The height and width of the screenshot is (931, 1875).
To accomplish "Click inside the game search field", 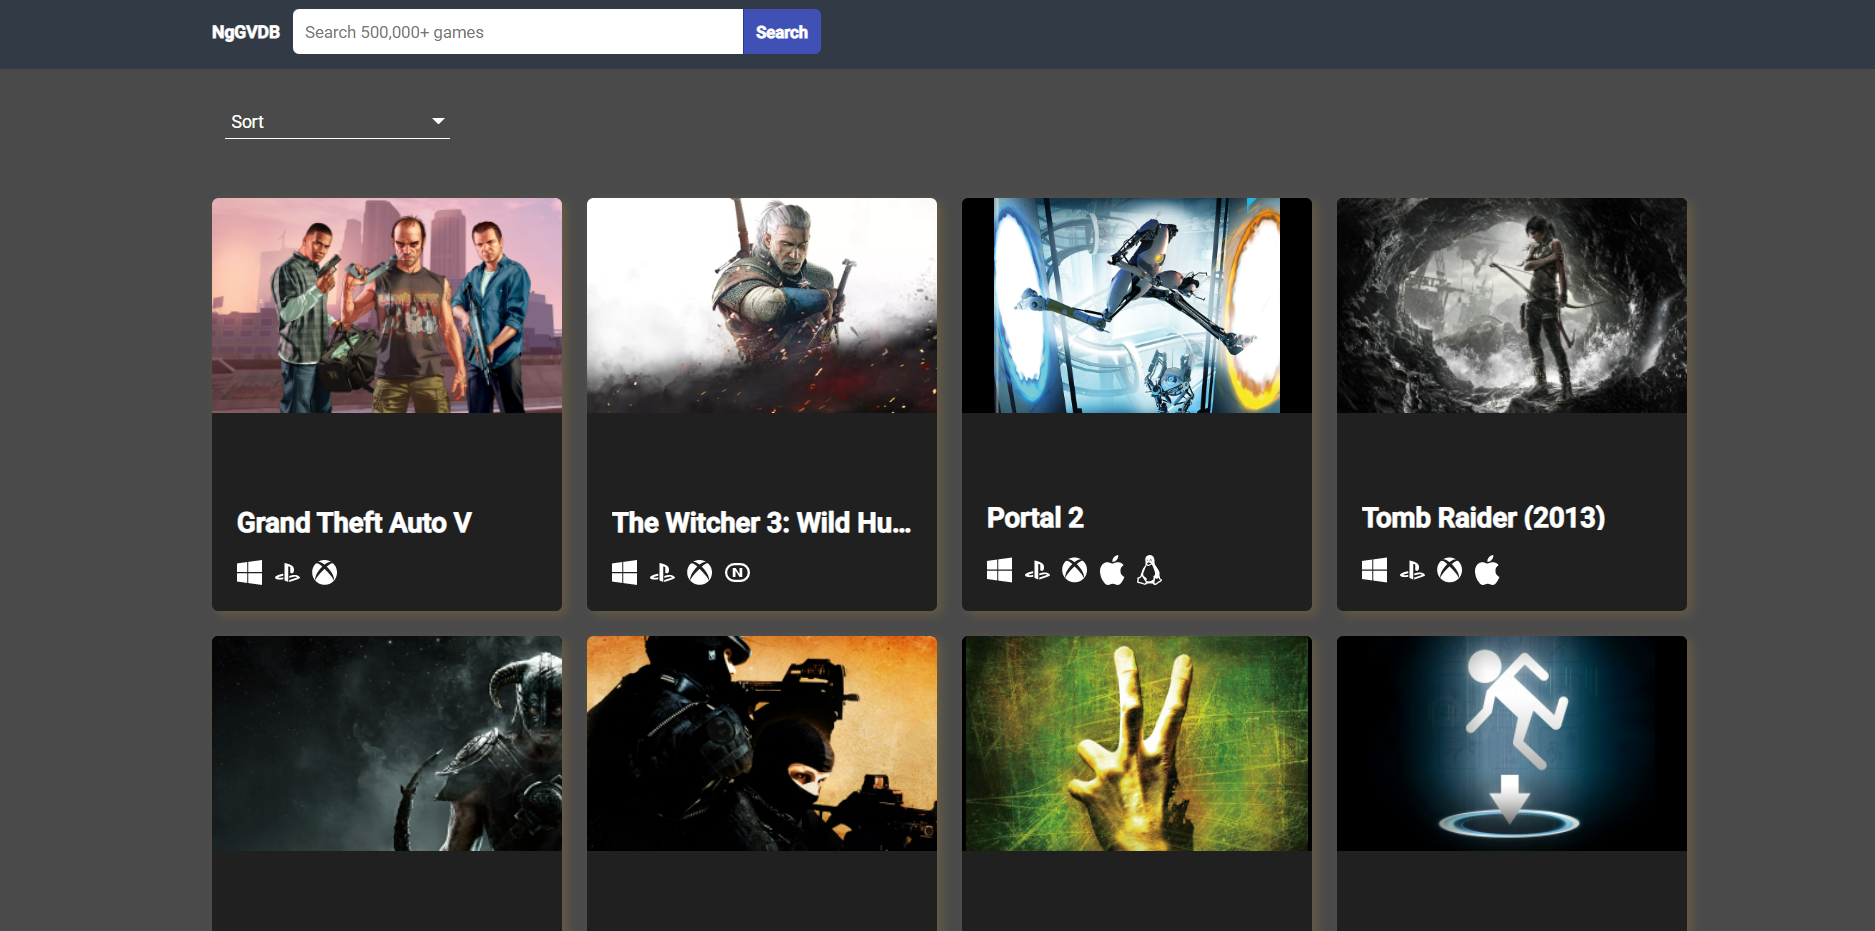I will tap(516, 31).
